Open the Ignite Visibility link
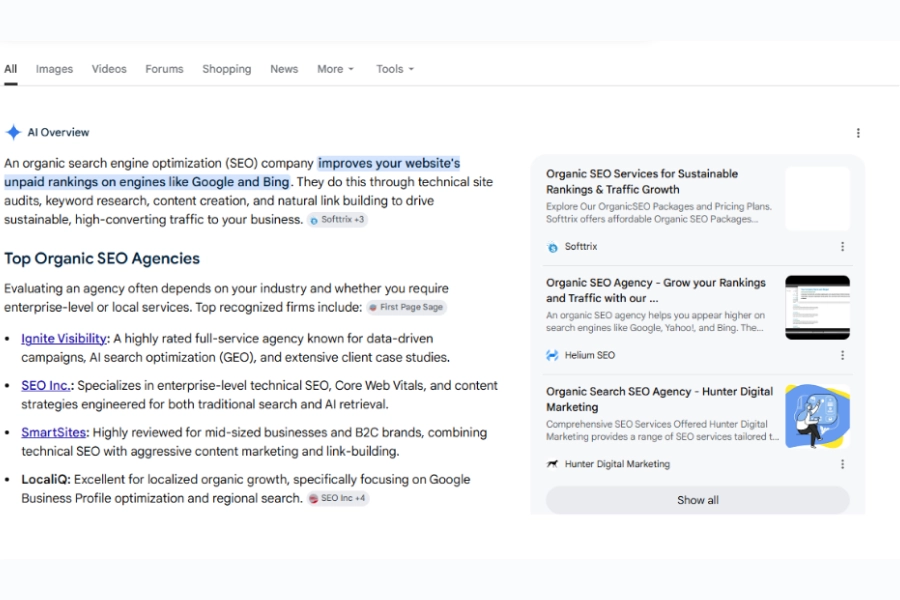The width and height of the screenshot is (900, 600). tap(64, 339)
